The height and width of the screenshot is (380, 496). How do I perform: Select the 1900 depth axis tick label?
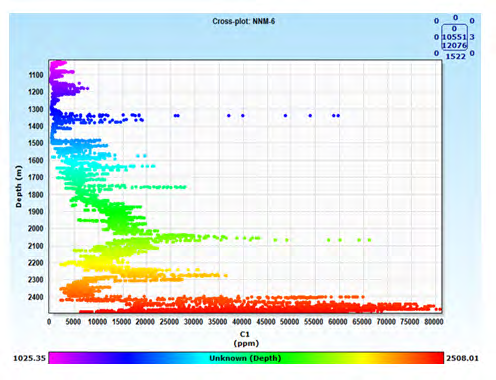tap(36, 212)
